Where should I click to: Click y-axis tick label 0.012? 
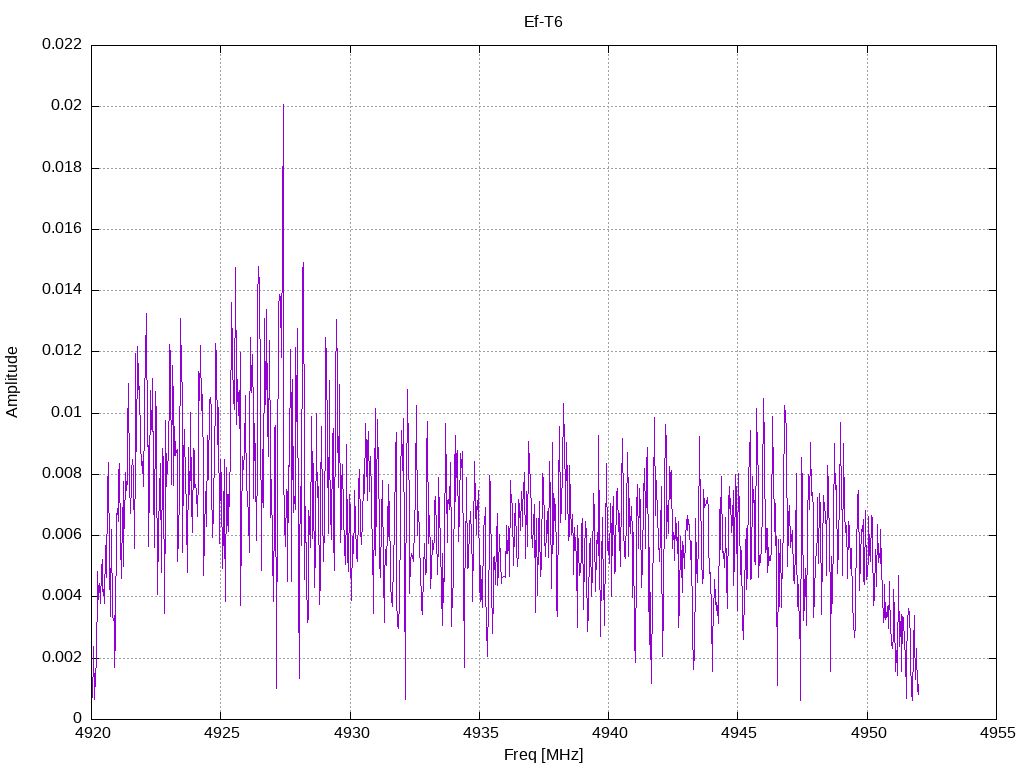tap(62, 351)
